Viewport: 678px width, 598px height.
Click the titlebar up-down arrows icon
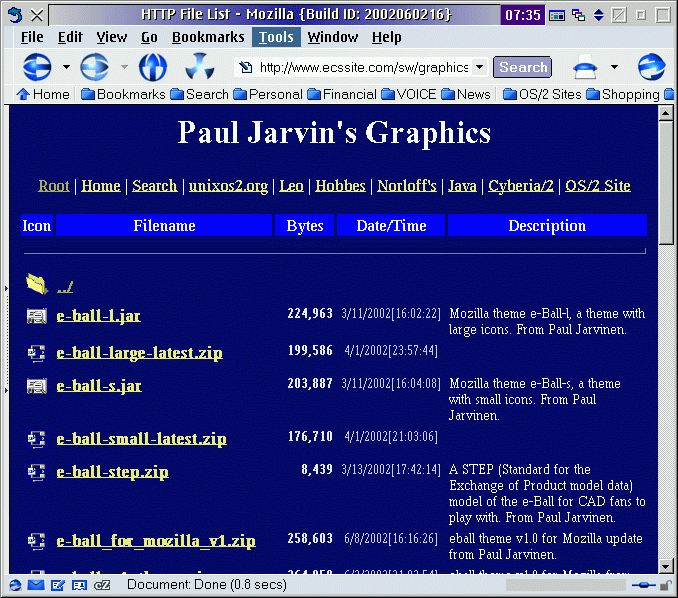598,16
